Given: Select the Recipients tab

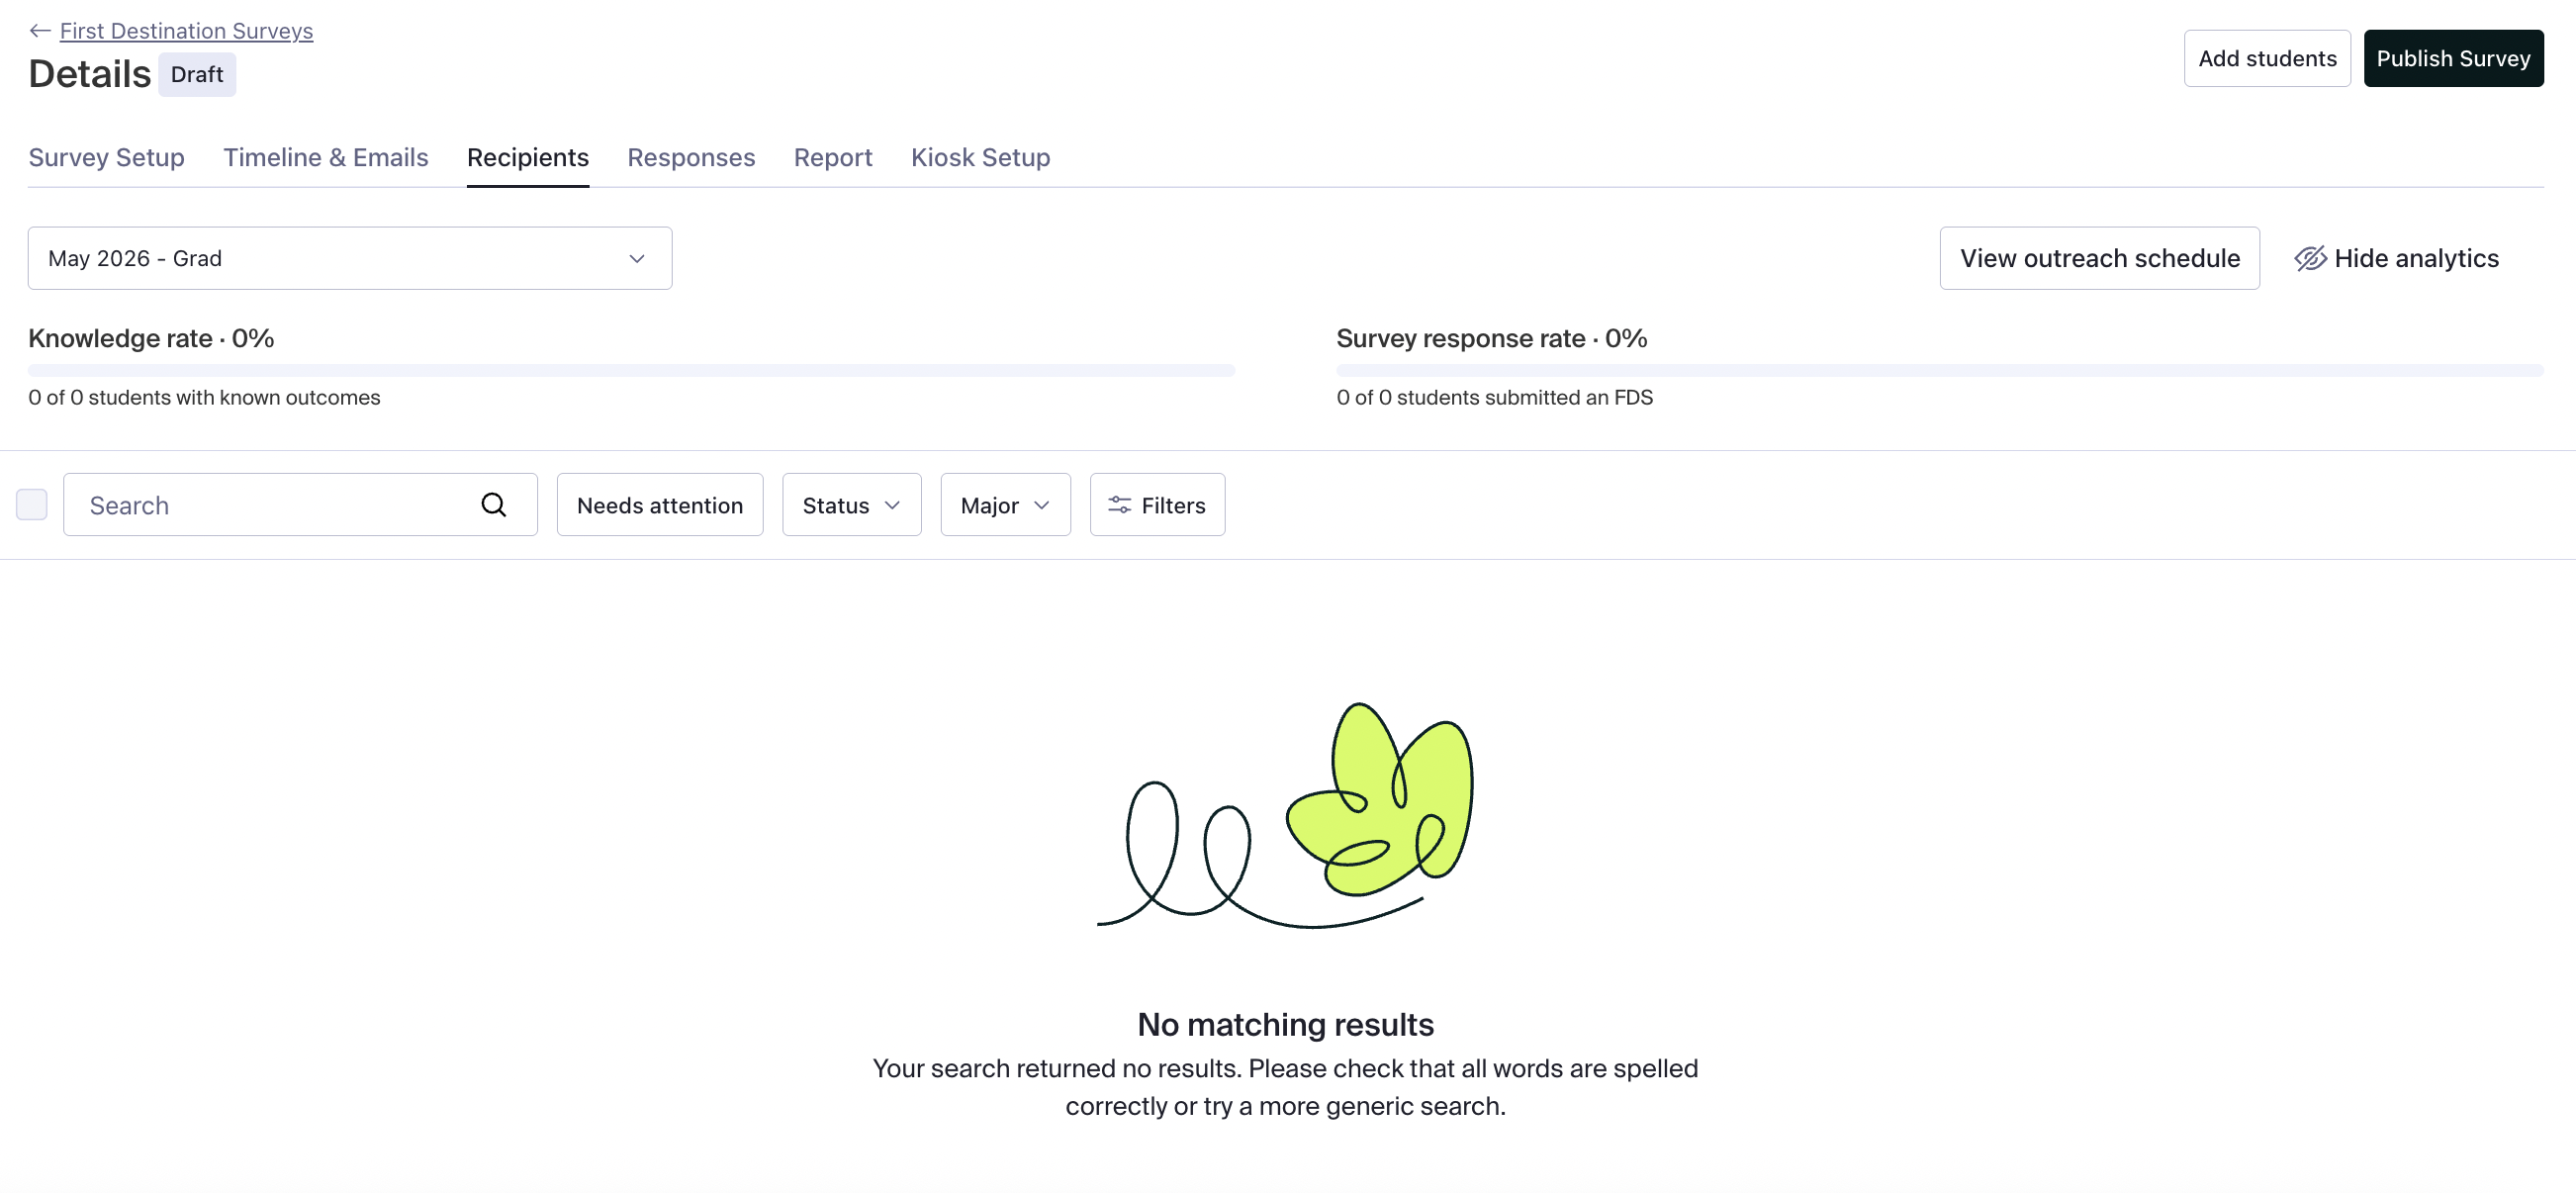Looking at the screenshot, I should click(x=527, y=157).
